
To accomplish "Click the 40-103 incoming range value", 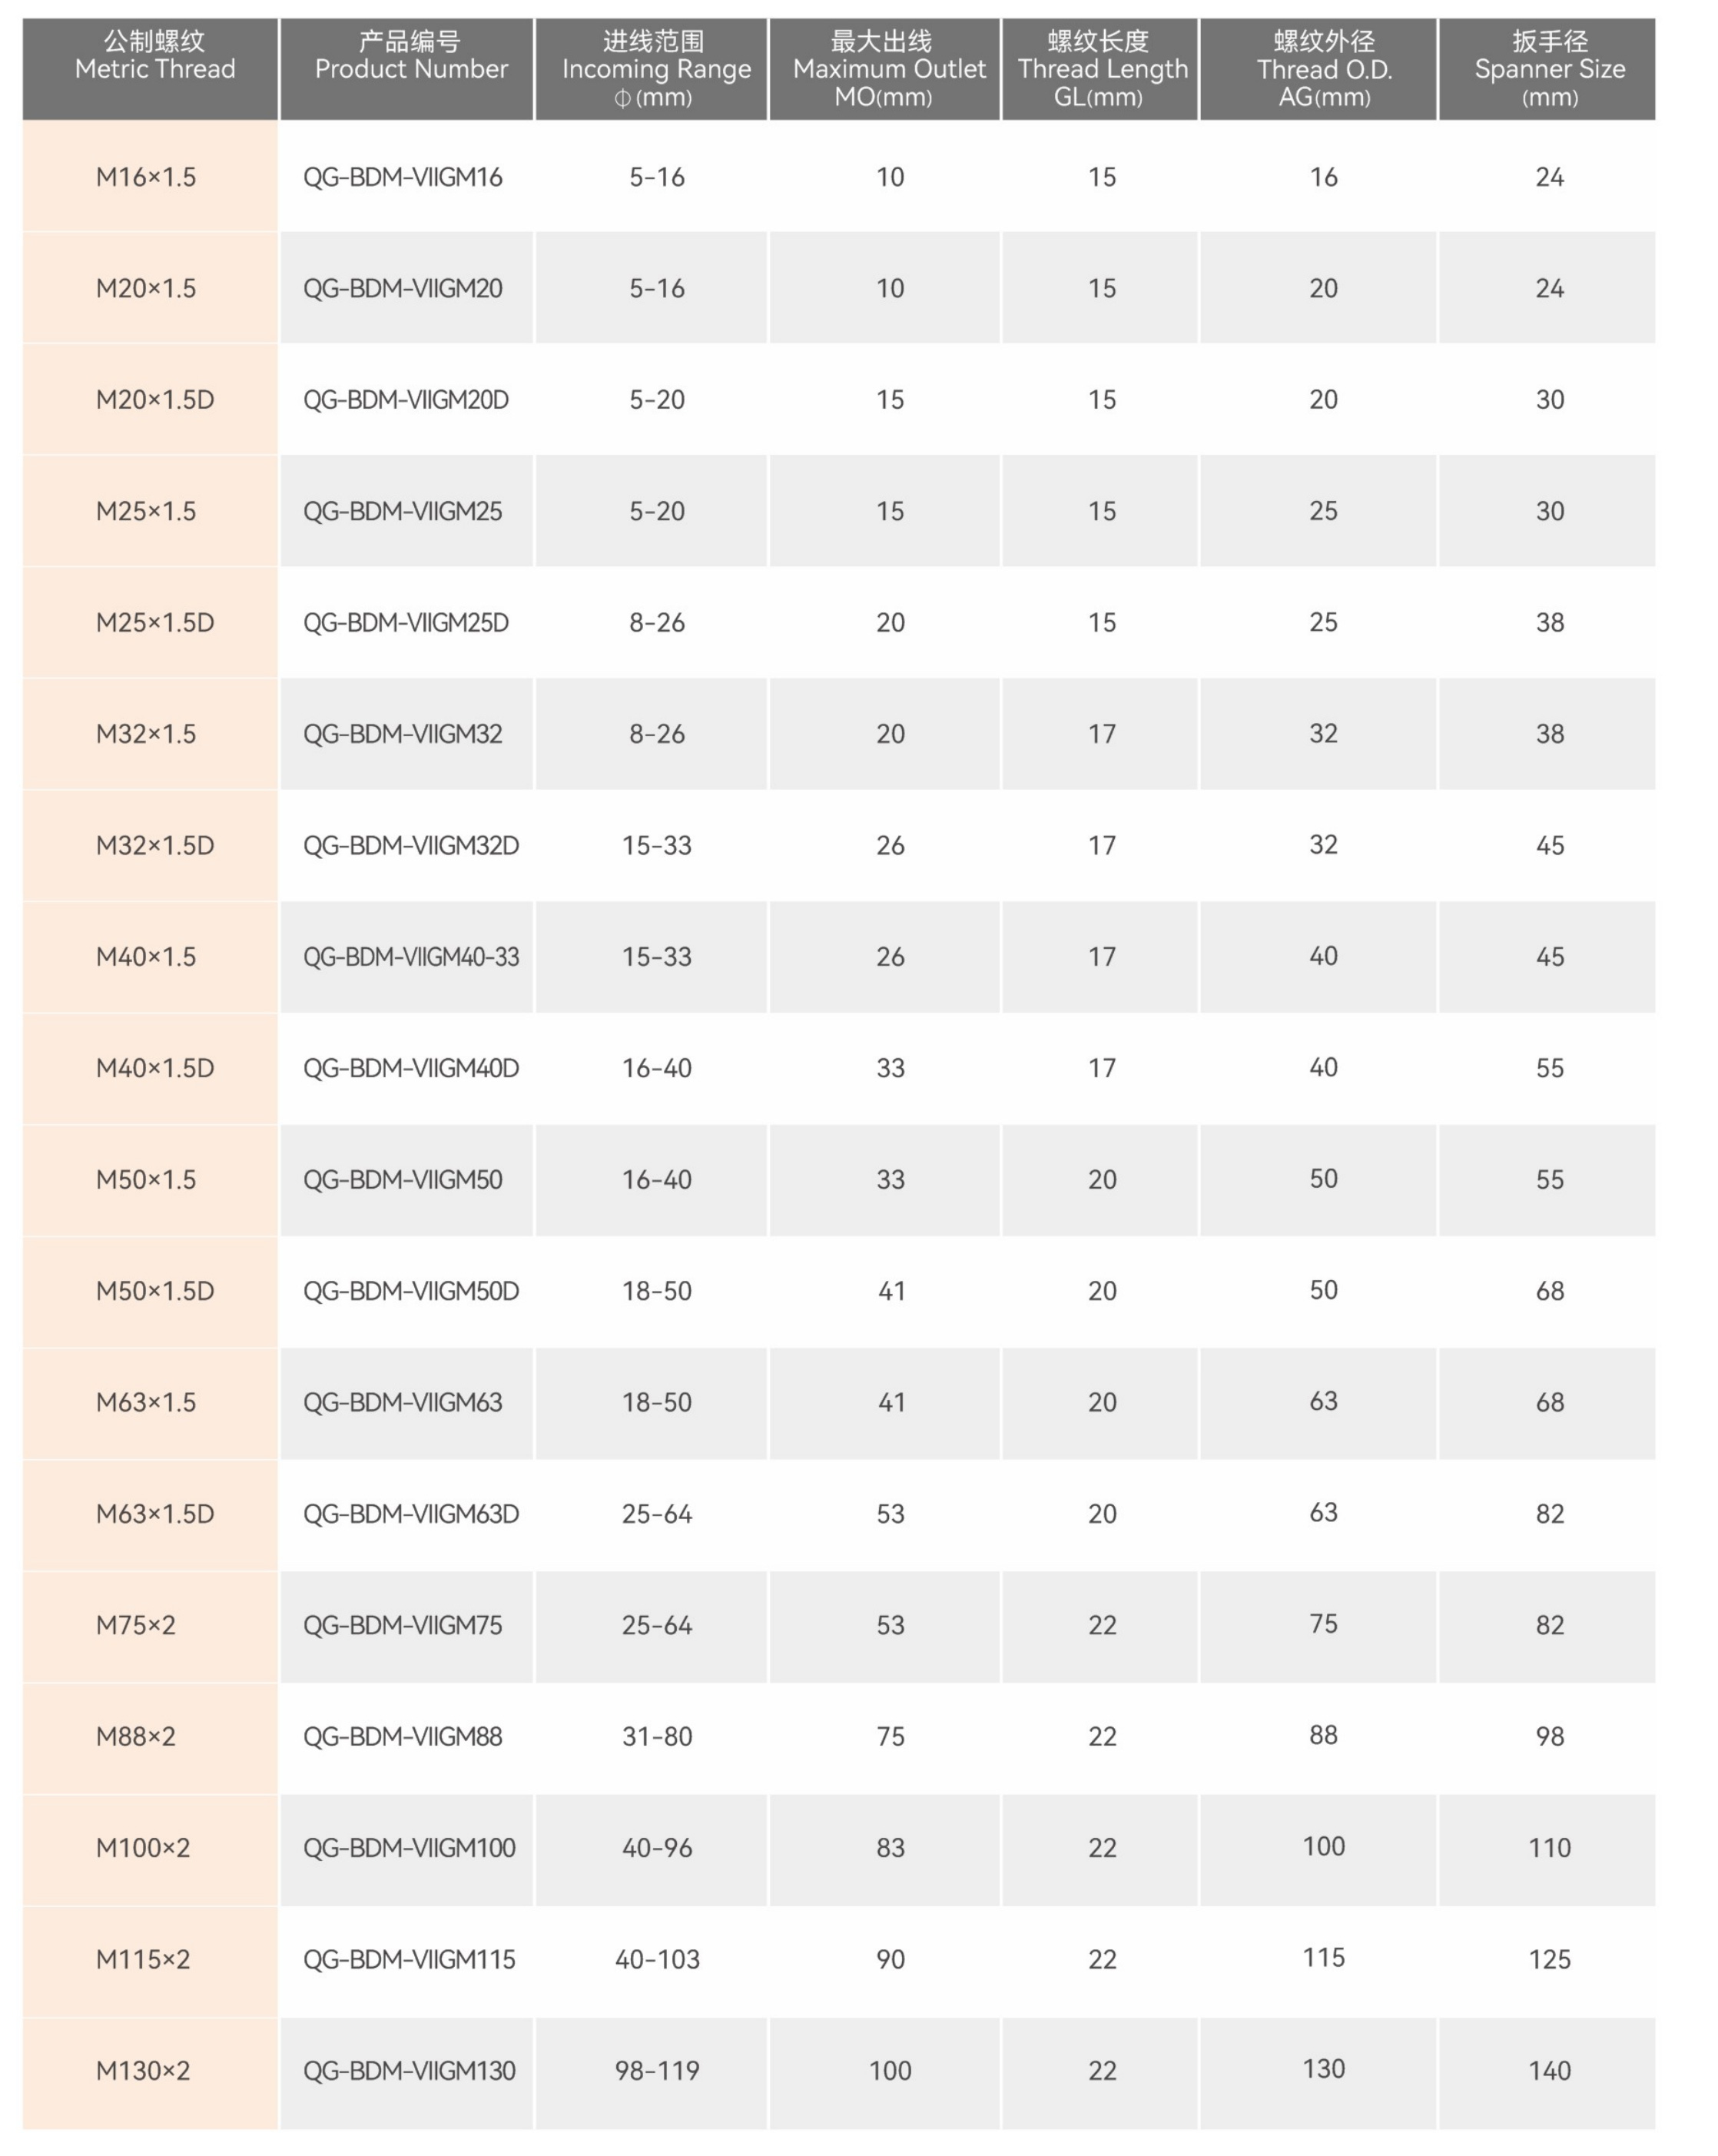I will point(657,1959).
